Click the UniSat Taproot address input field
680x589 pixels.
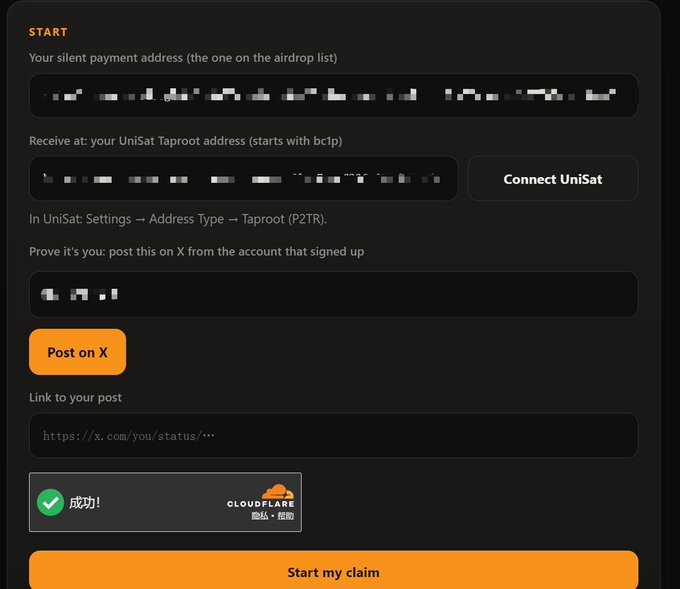pos(243,178)
